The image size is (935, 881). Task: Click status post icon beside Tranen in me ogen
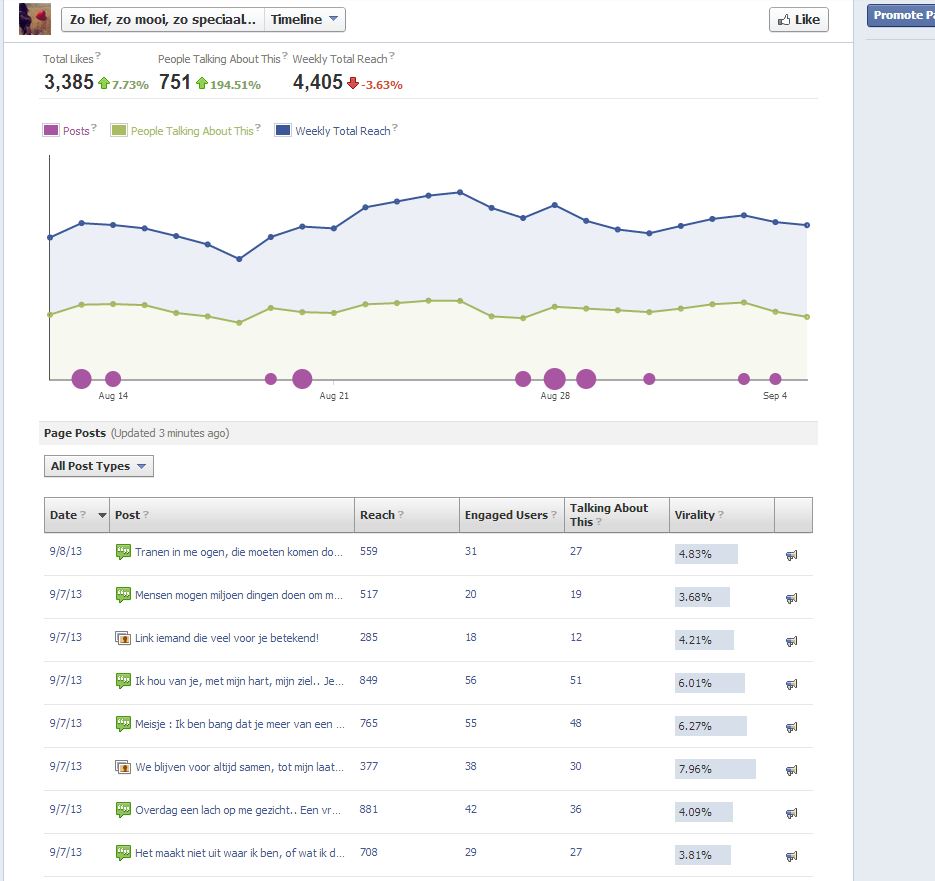tap(123, 552)
